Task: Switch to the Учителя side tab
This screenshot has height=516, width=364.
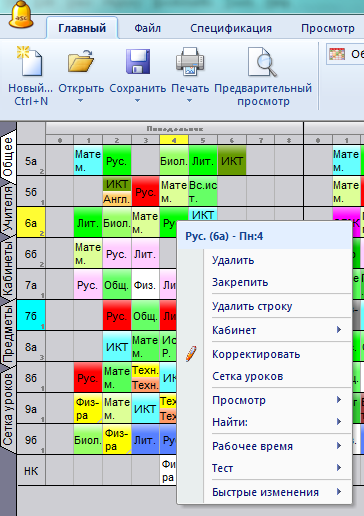Action: point(8,209)
